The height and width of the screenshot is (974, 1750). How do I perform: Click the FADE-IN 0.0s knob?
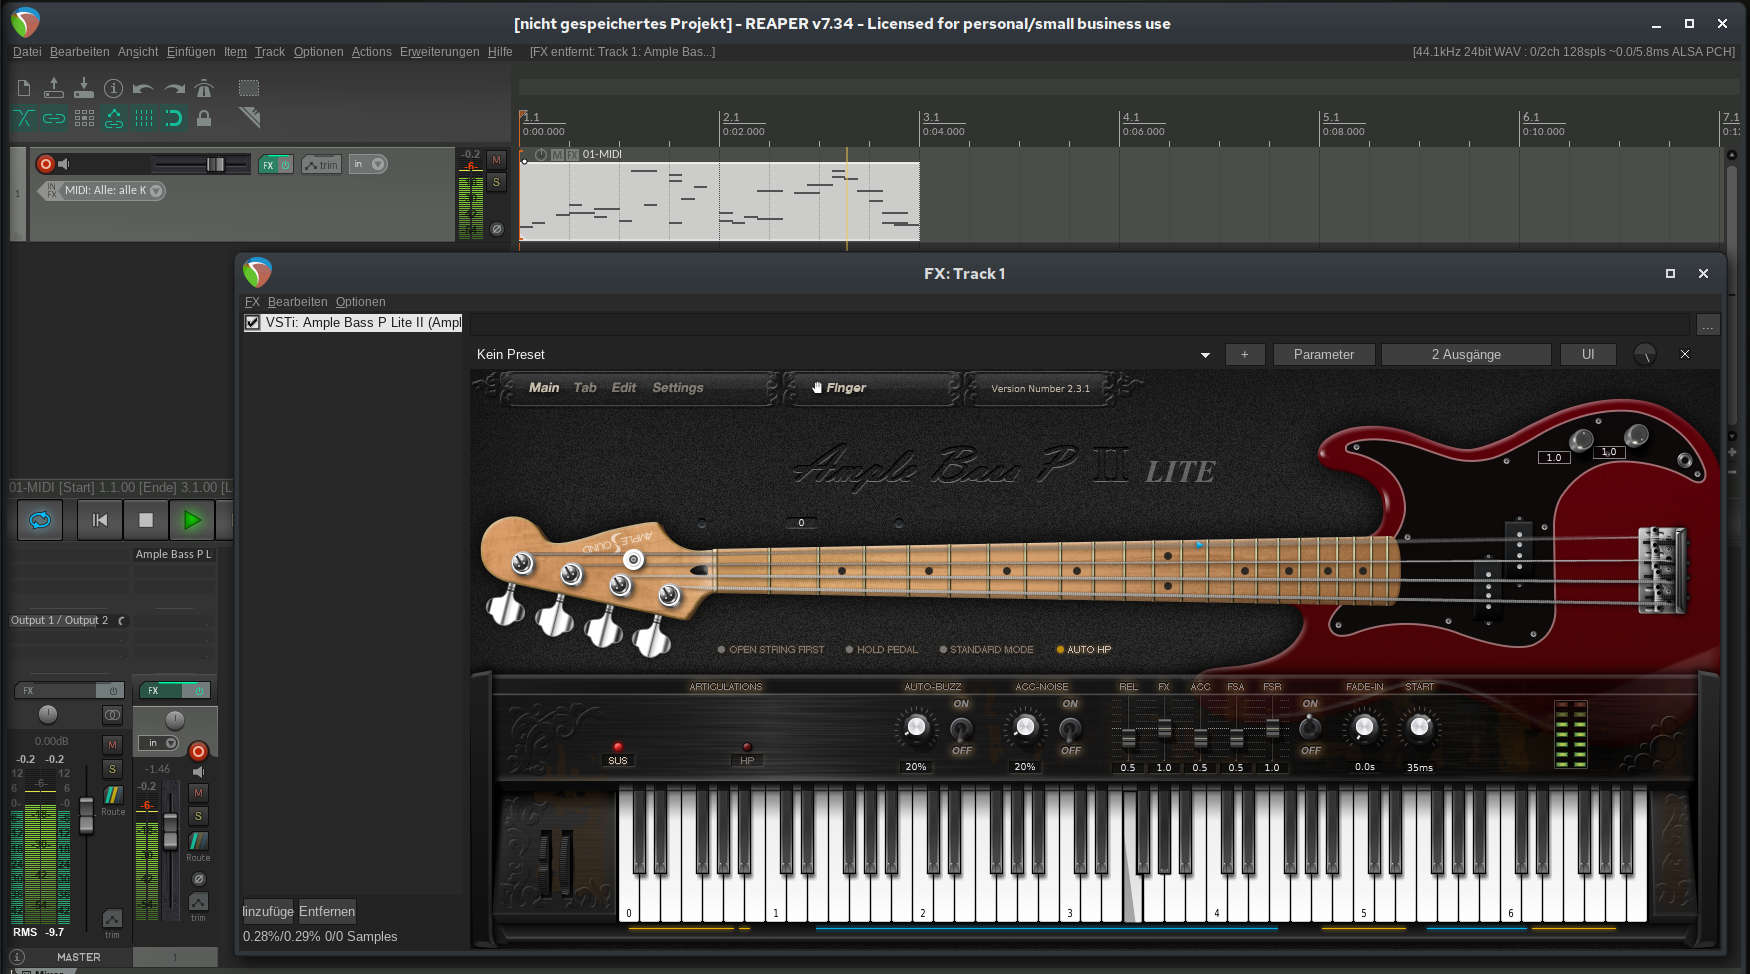[x=1364, y=728]
